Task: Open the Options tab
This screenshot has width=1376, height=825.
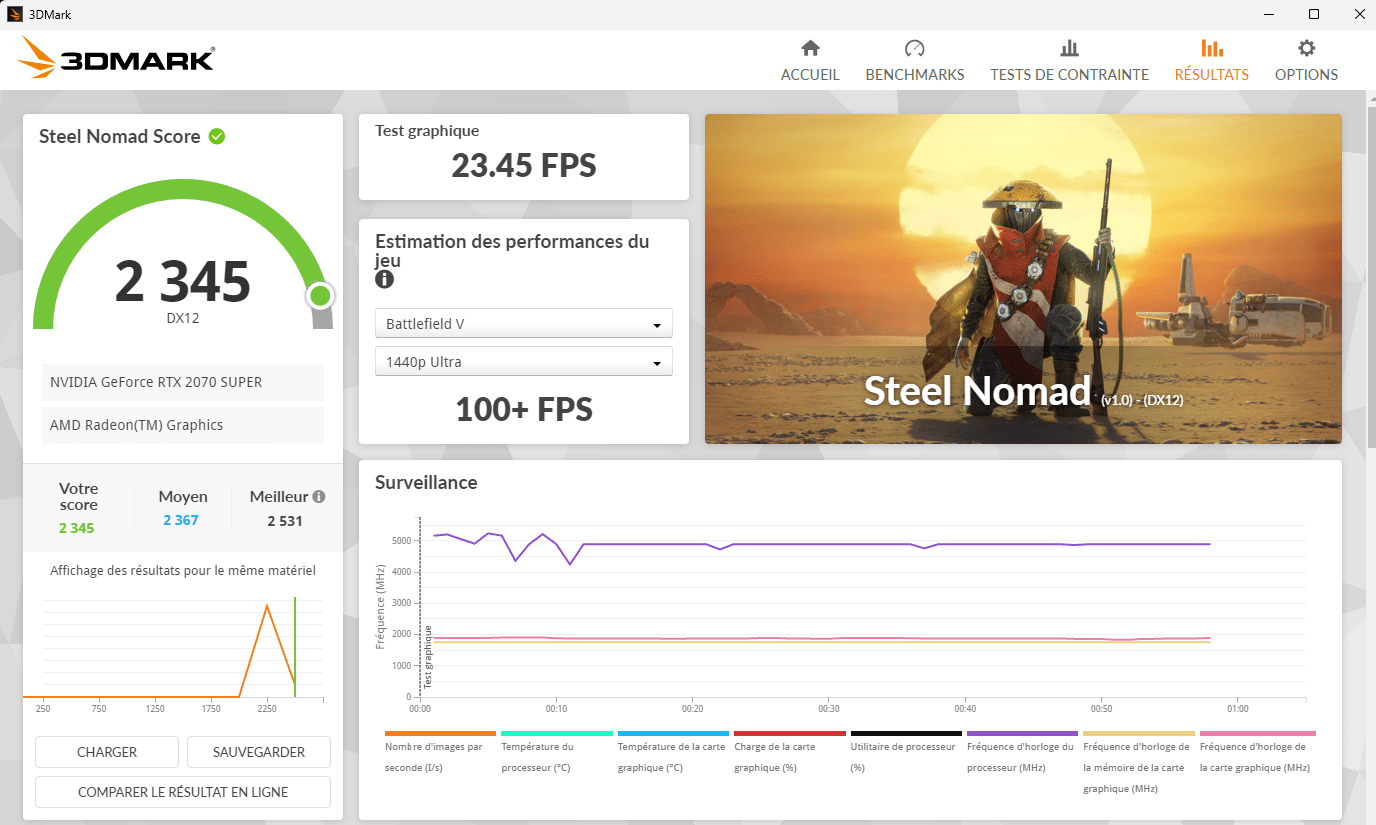Action: pyautogui.click(x=1306, y=61)
